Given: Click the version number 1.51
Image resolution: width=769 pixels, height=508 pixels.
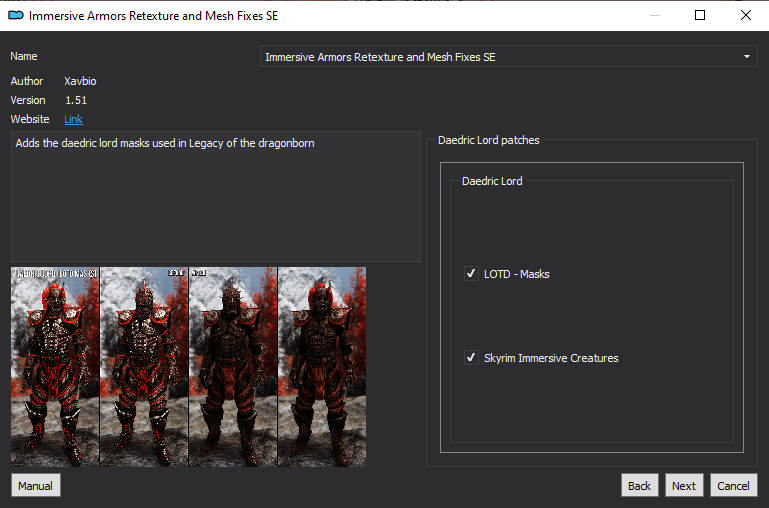Looking at the screenshot, I should pos(76,101).
